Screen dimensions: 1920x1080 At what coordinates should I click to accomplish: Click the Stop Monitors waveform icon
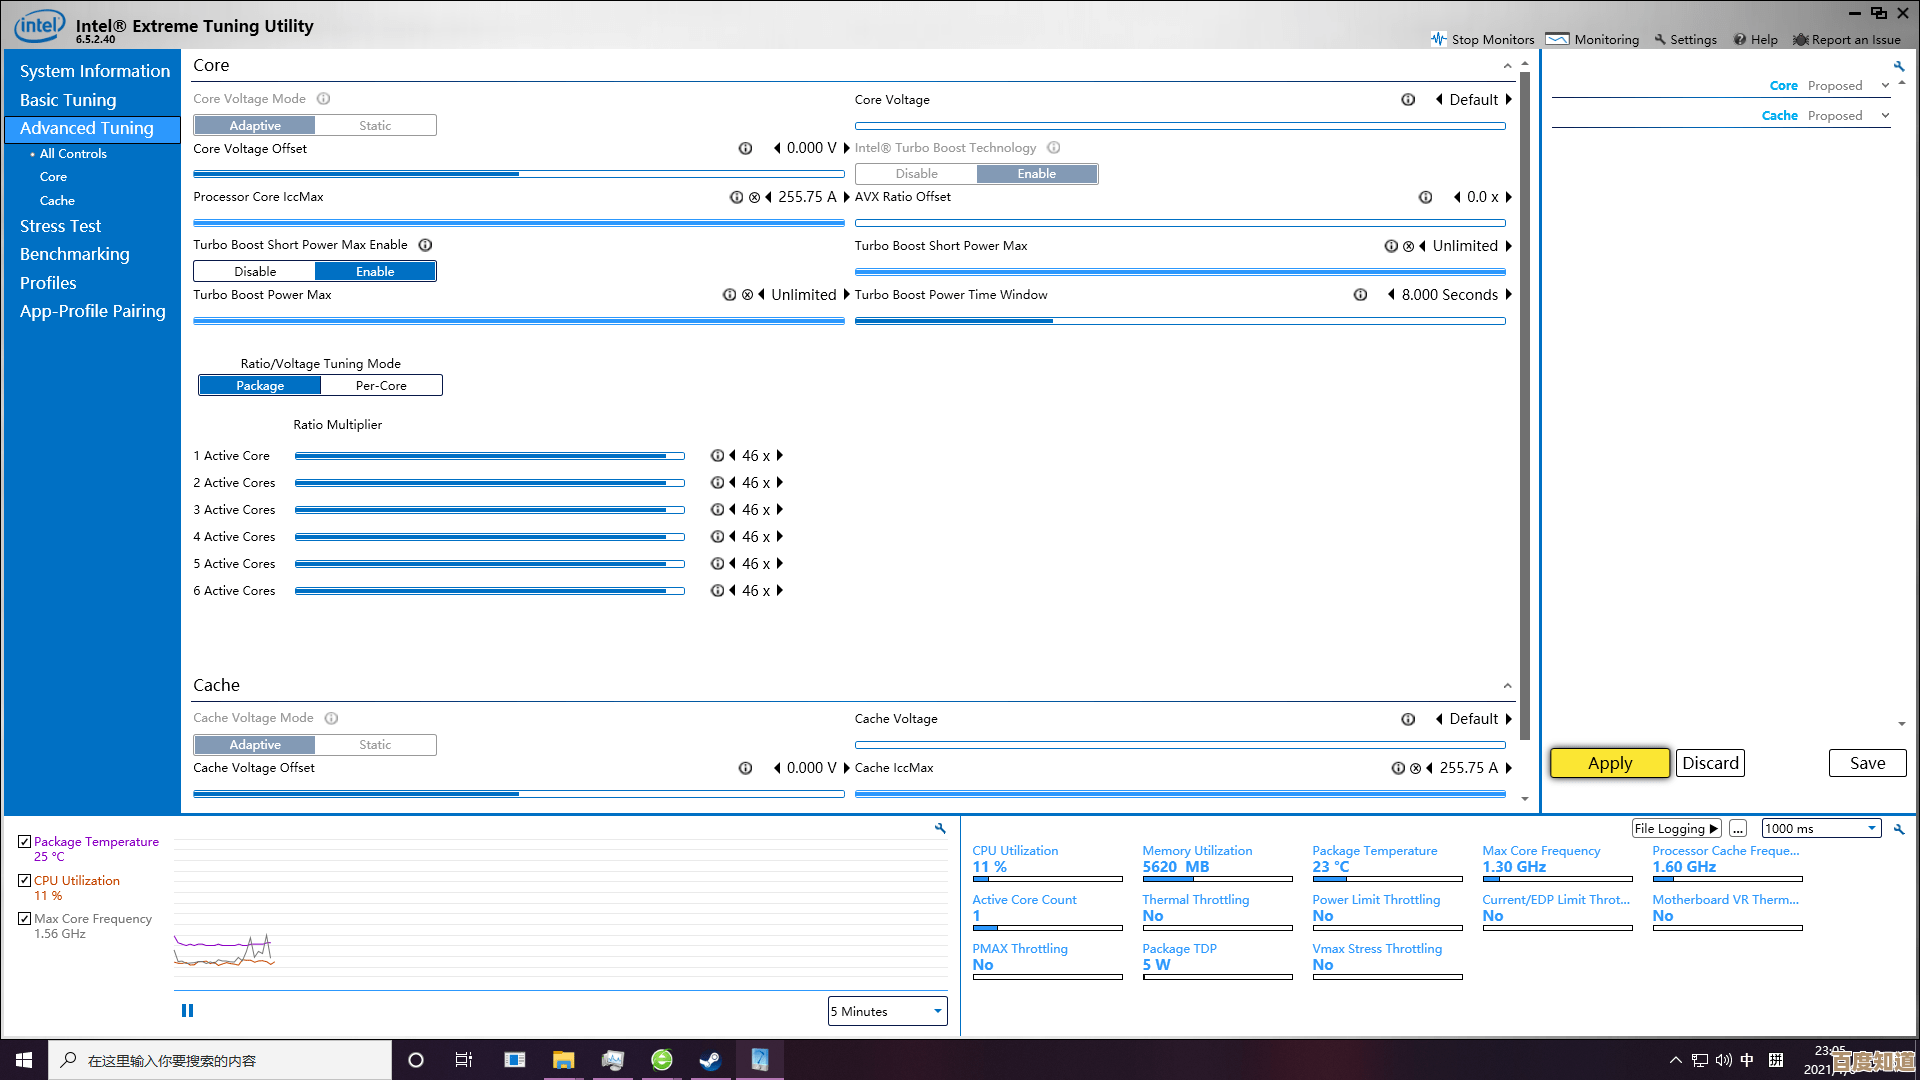tap(1438, 39)
